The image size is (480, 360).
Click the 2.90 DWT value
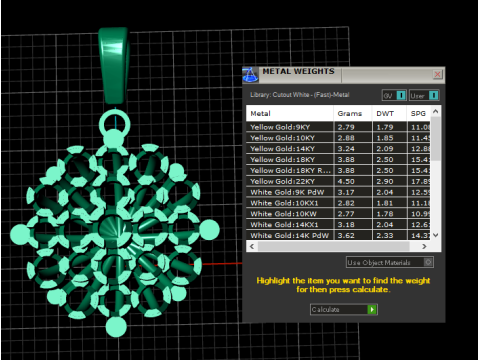click(385, 182)
